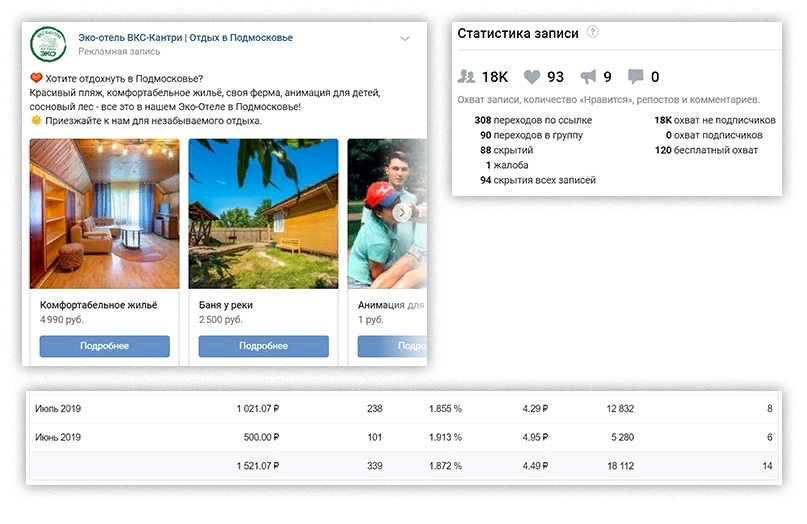Click the help question mark next to Статистика записи
This screenshot has height=524, width=807.
point(593,32)
